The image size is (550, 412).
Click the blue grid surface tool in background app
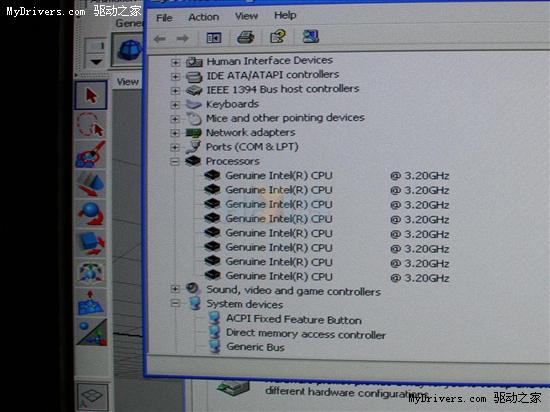point(90,303)
